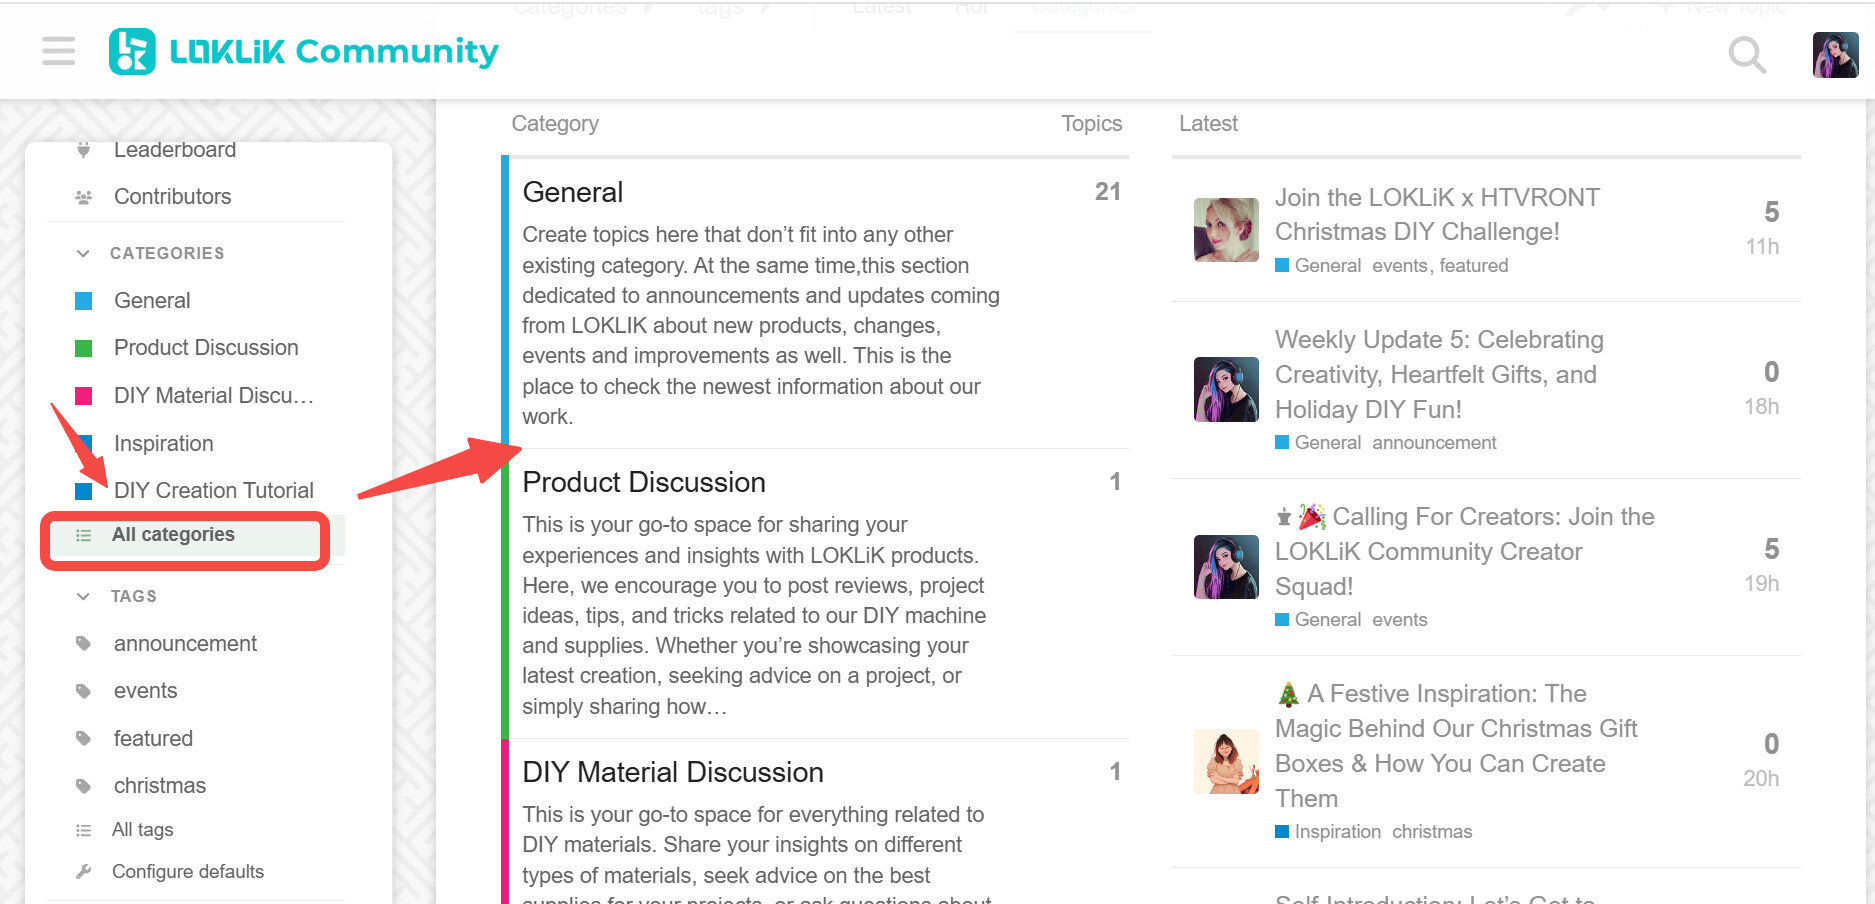Collapse the TAGS section chevron
Screen dimensions: 1875x904
(83, 596)
